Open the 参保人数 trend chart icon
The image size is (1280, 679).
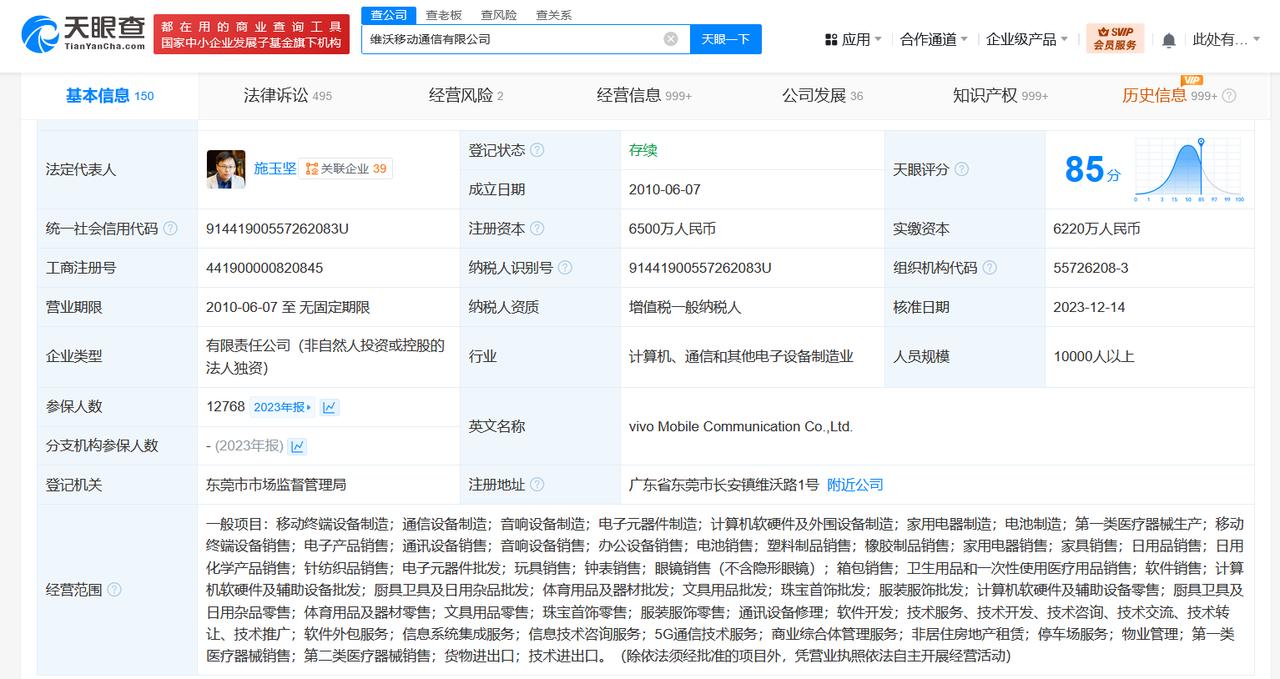pyautogui.click(x=329, y=407)
